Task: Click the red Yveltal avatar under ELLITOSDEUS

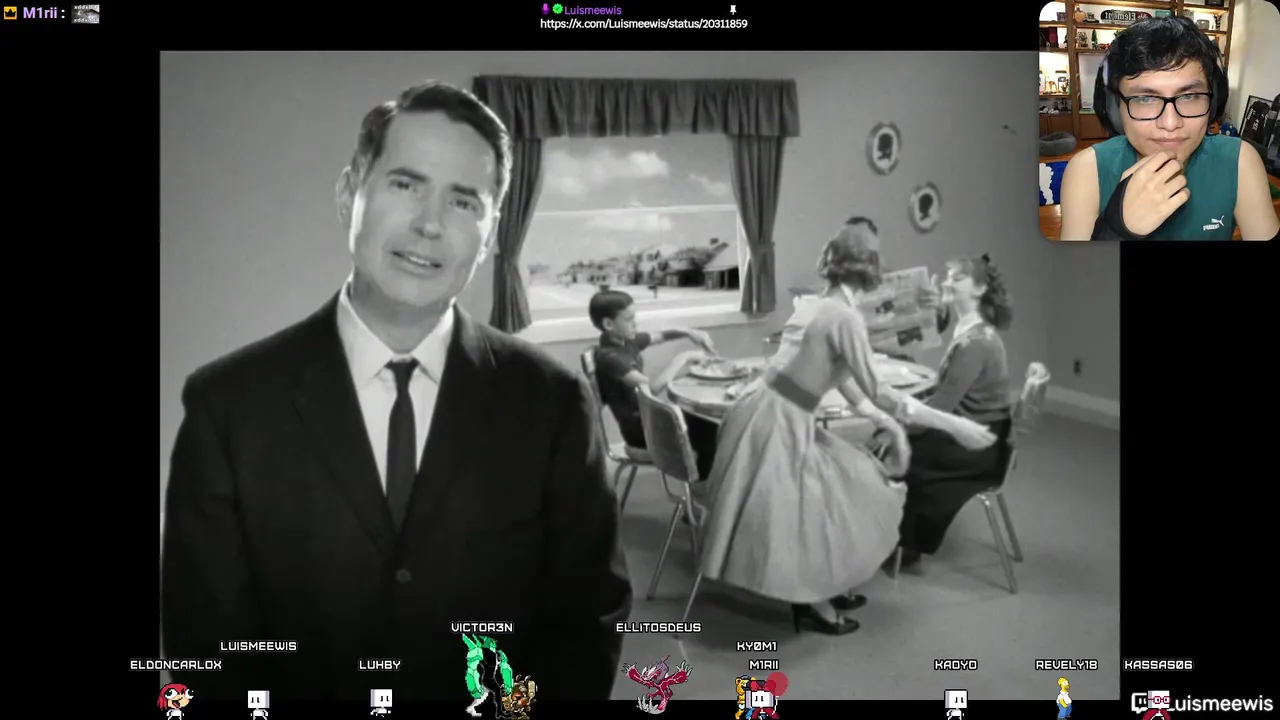Action: [x=656, y=685]
